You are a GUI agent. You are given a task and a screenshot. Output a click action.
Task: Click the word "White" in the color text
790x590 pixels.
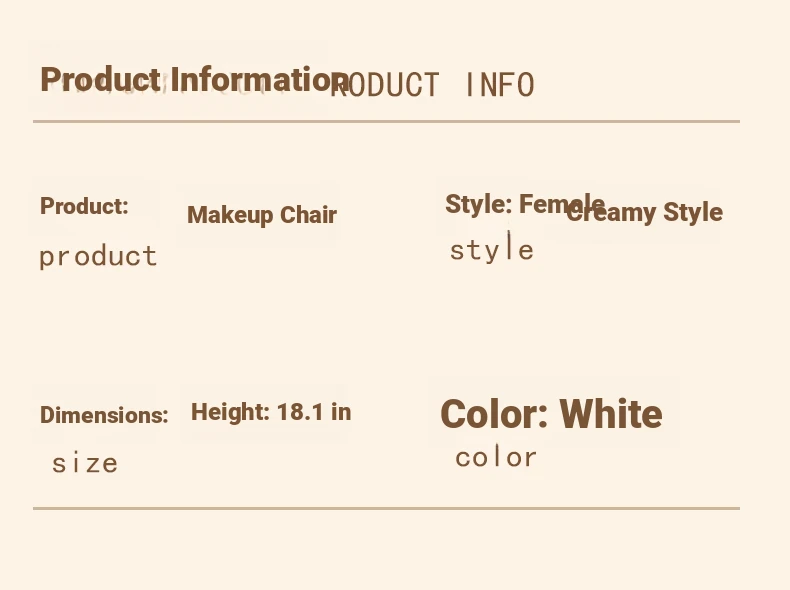[610, 414]
